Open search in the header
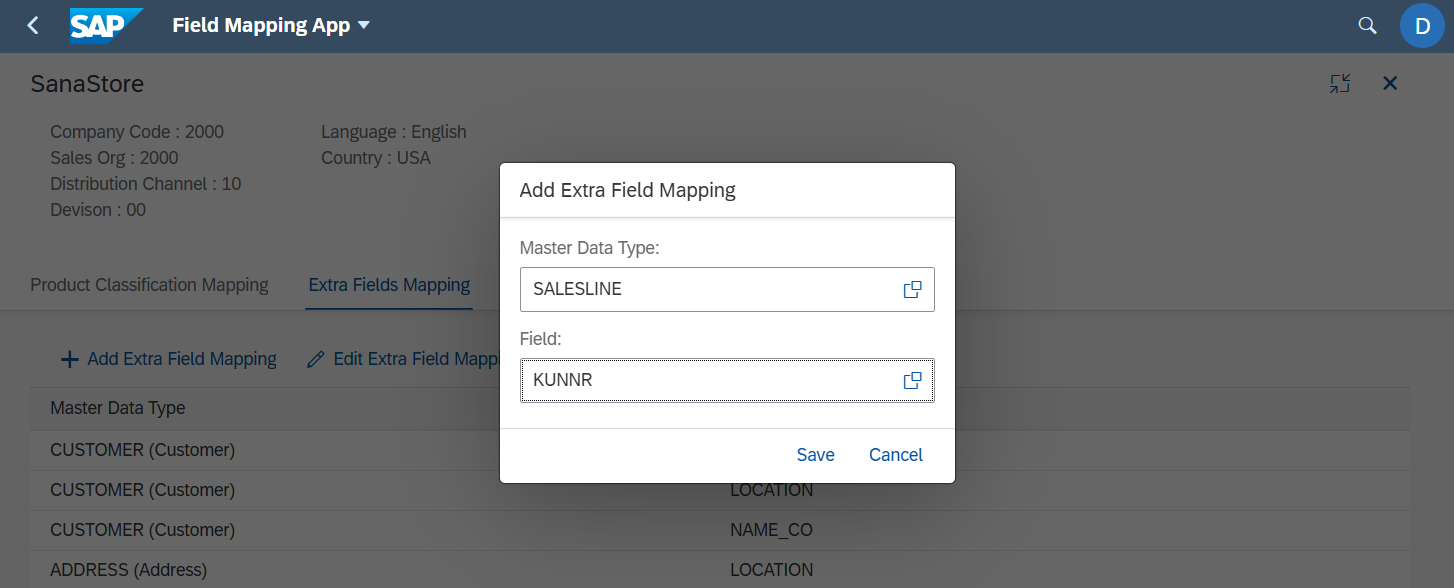The width and height of the screenshot is (1454, 588). point(1367,25)
